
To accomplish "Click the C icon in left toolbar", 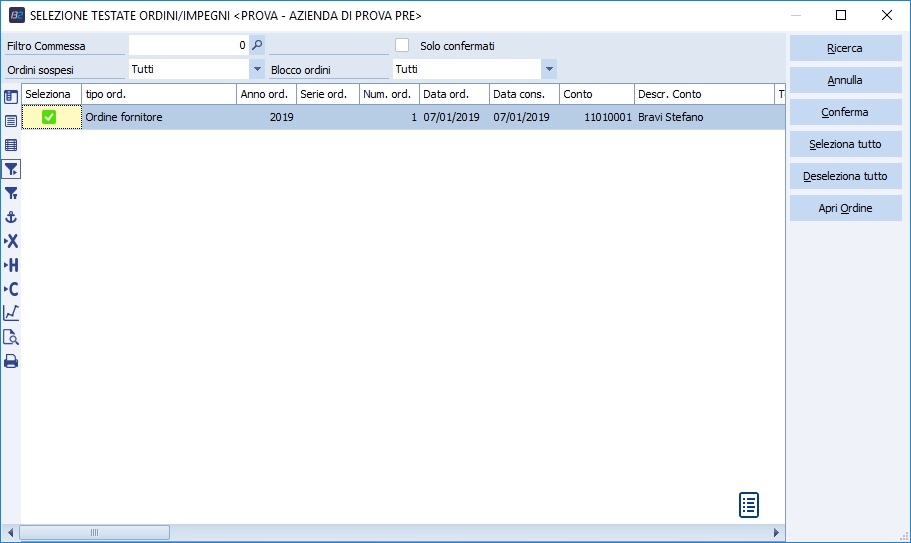I will coord(11,289).
